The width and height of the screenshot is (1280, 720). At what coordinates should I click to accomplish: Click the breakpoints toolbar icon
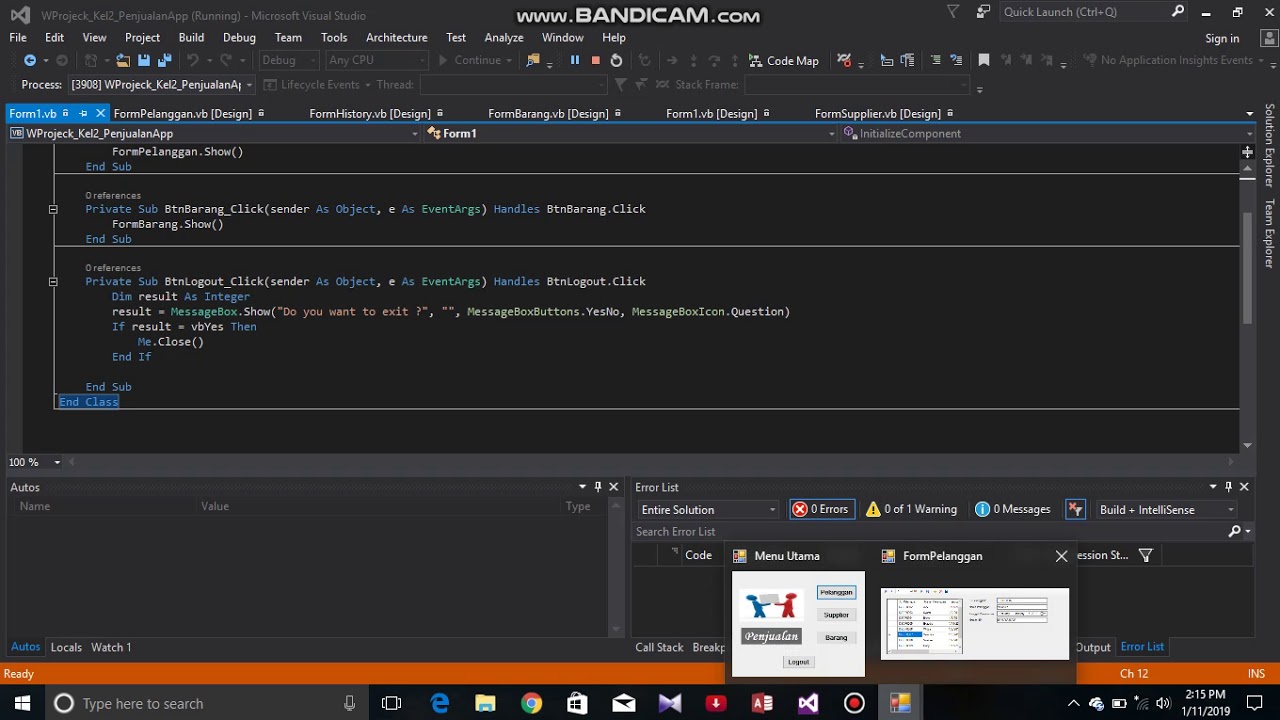pyautogui.click(x=845, y=60)
